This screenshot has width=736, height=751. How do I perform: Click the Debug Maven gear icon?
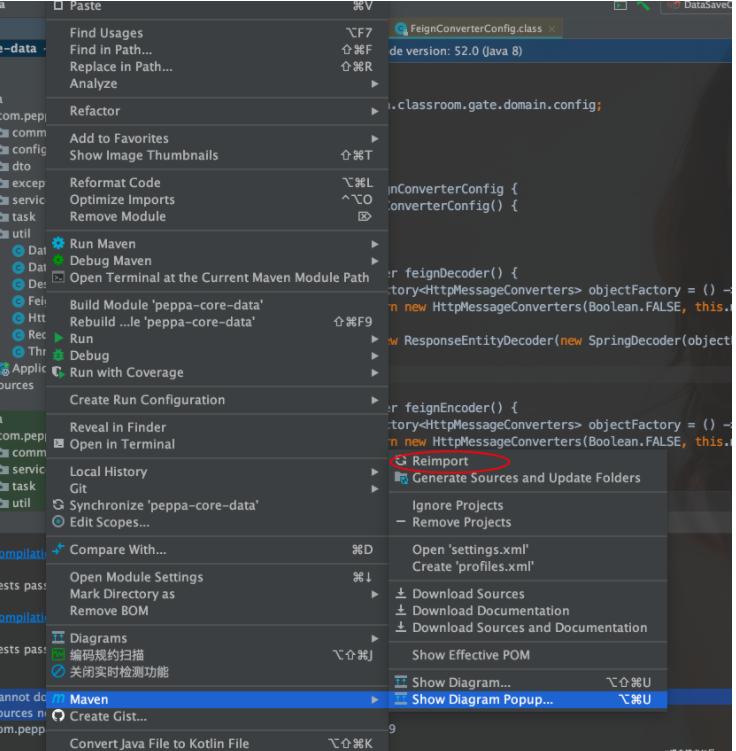58,261
